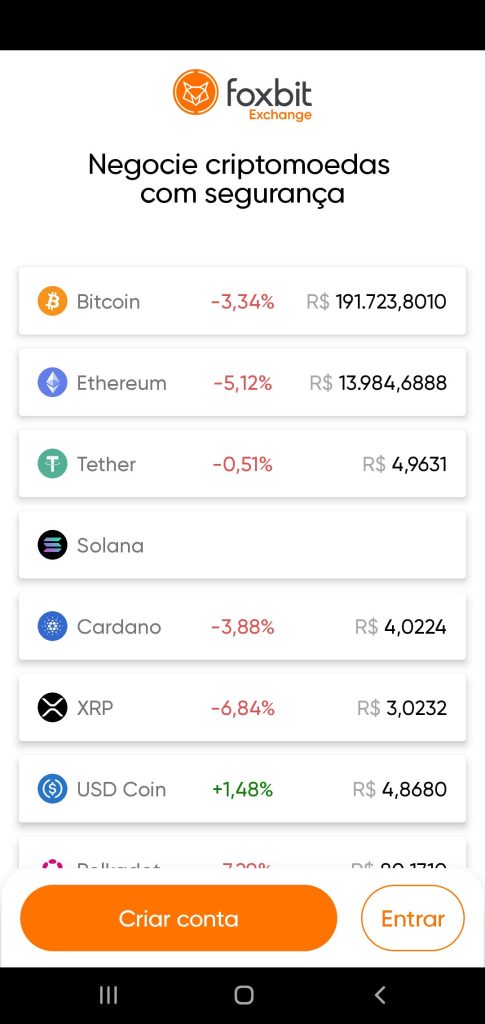This screenshot has width=485, height=1024.
Task: Open the Bitcoin price R$ 191.723,8010
Action: pyautogui.click(x=377, y=302)
